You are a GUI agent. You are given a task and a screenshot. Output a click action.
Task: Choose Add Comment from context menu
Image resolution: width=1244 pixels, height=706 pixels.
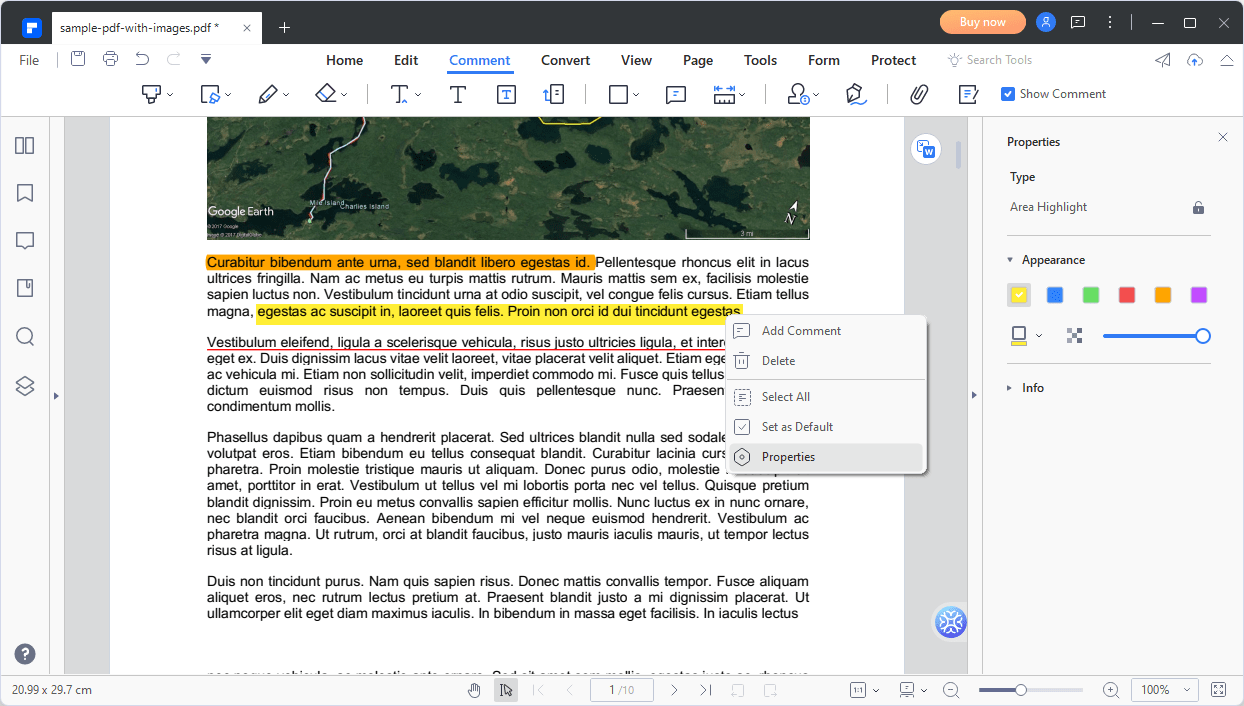[x=826, y=331]
